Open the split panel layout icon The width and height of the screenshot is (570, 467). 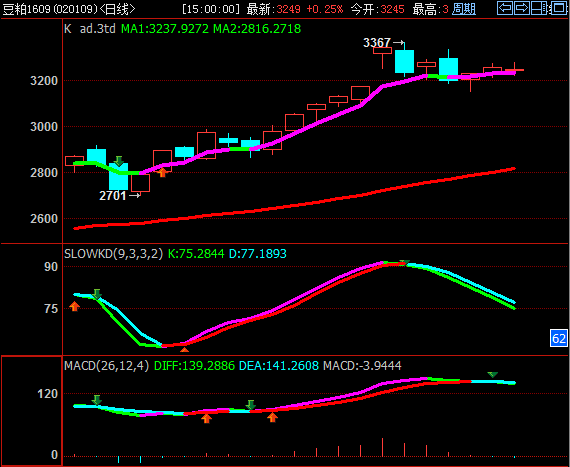(x=540, y=8)
